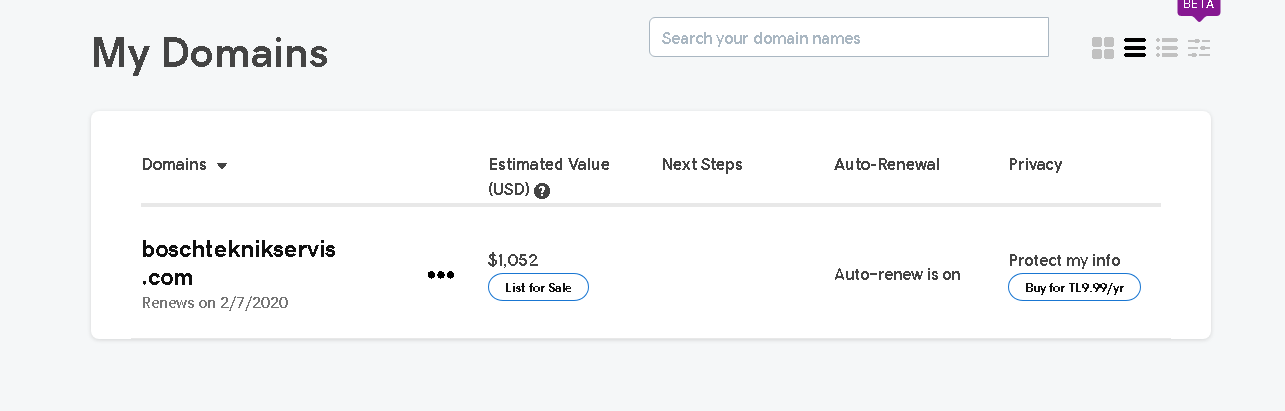1285x411 pixels.
Task: Click the purple BETA badge
Action: click(1198, 6)
